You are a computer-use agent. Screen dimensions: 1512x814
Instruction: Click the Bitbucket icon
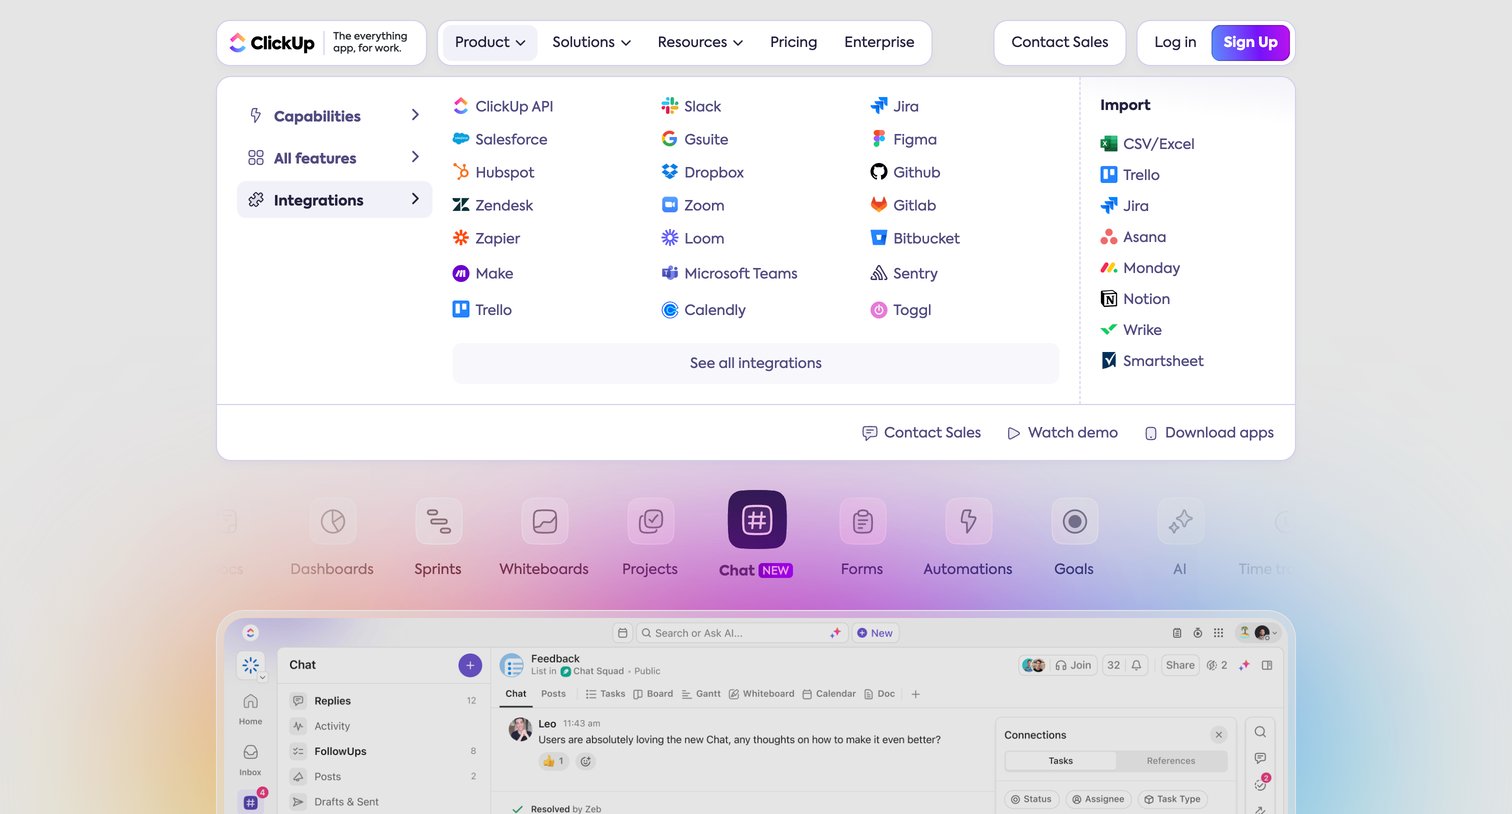[879, 238]
